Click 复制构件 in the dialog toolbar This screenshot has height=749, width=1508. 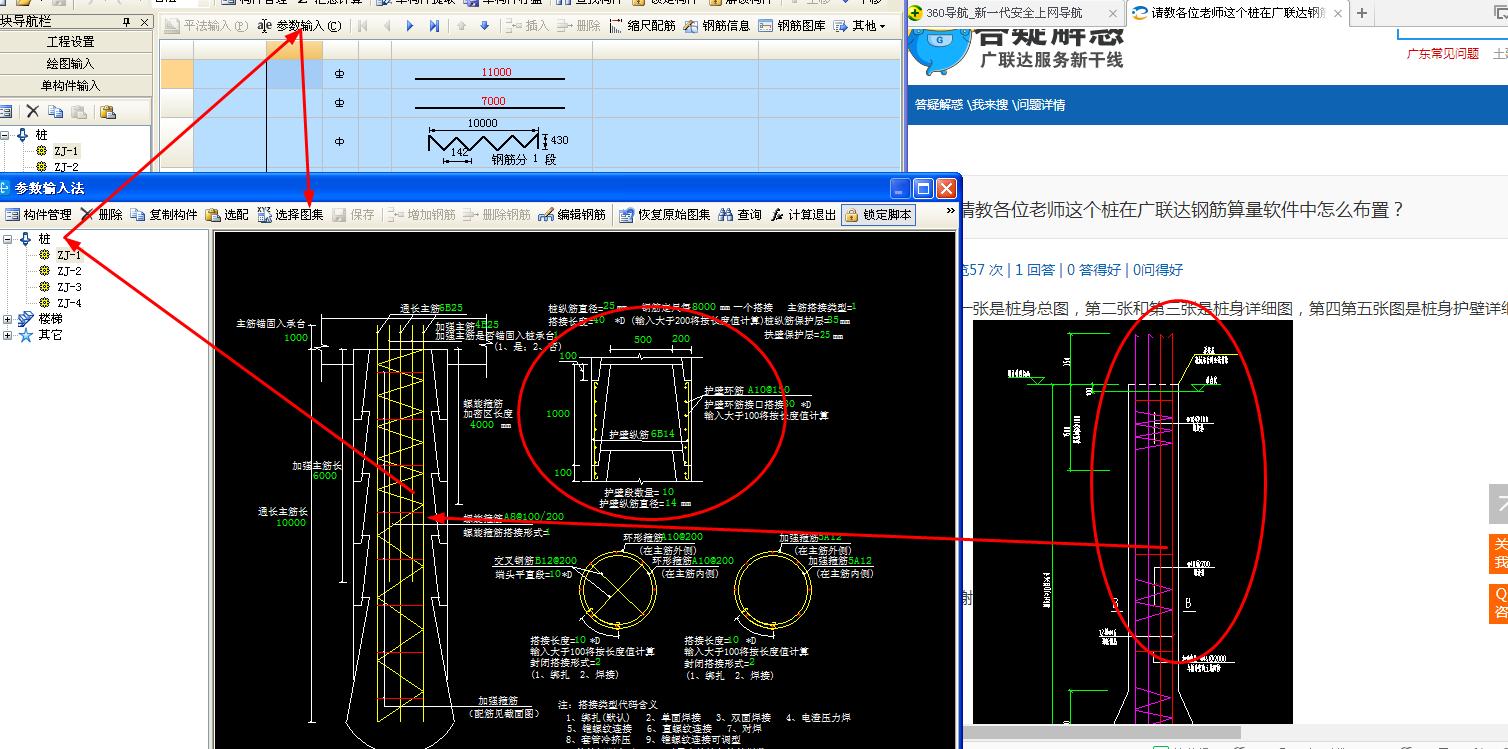click(164, 215)
